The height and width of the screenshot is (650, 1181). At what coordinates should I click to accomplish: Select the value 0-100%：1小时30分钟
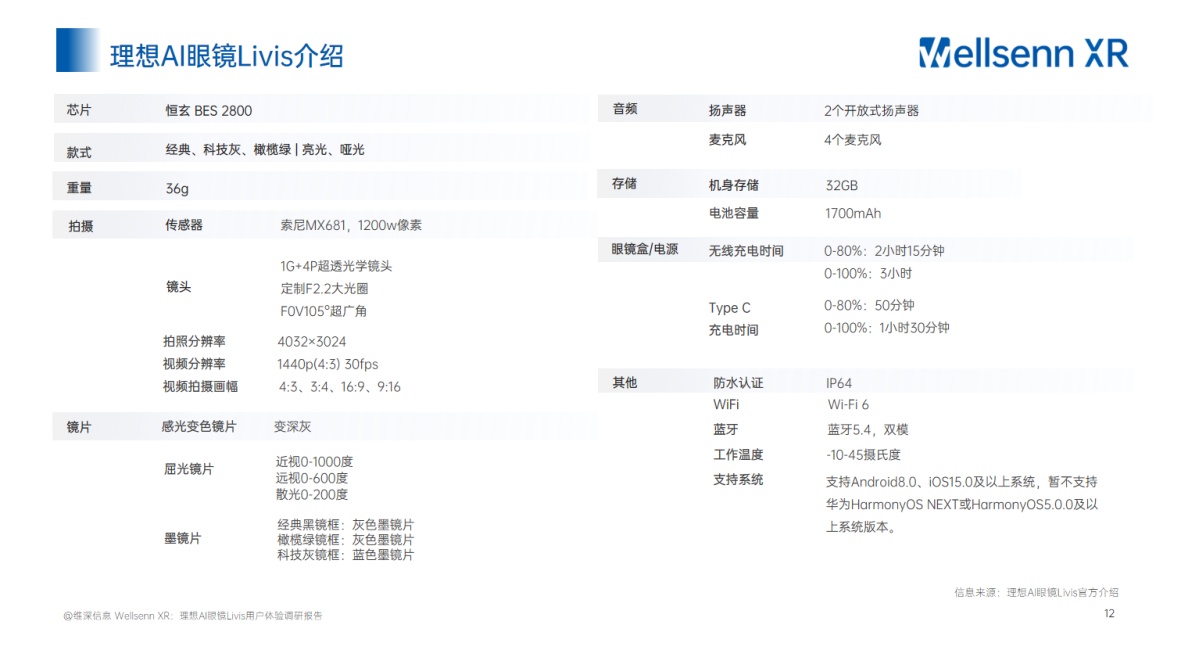point(887,328)
